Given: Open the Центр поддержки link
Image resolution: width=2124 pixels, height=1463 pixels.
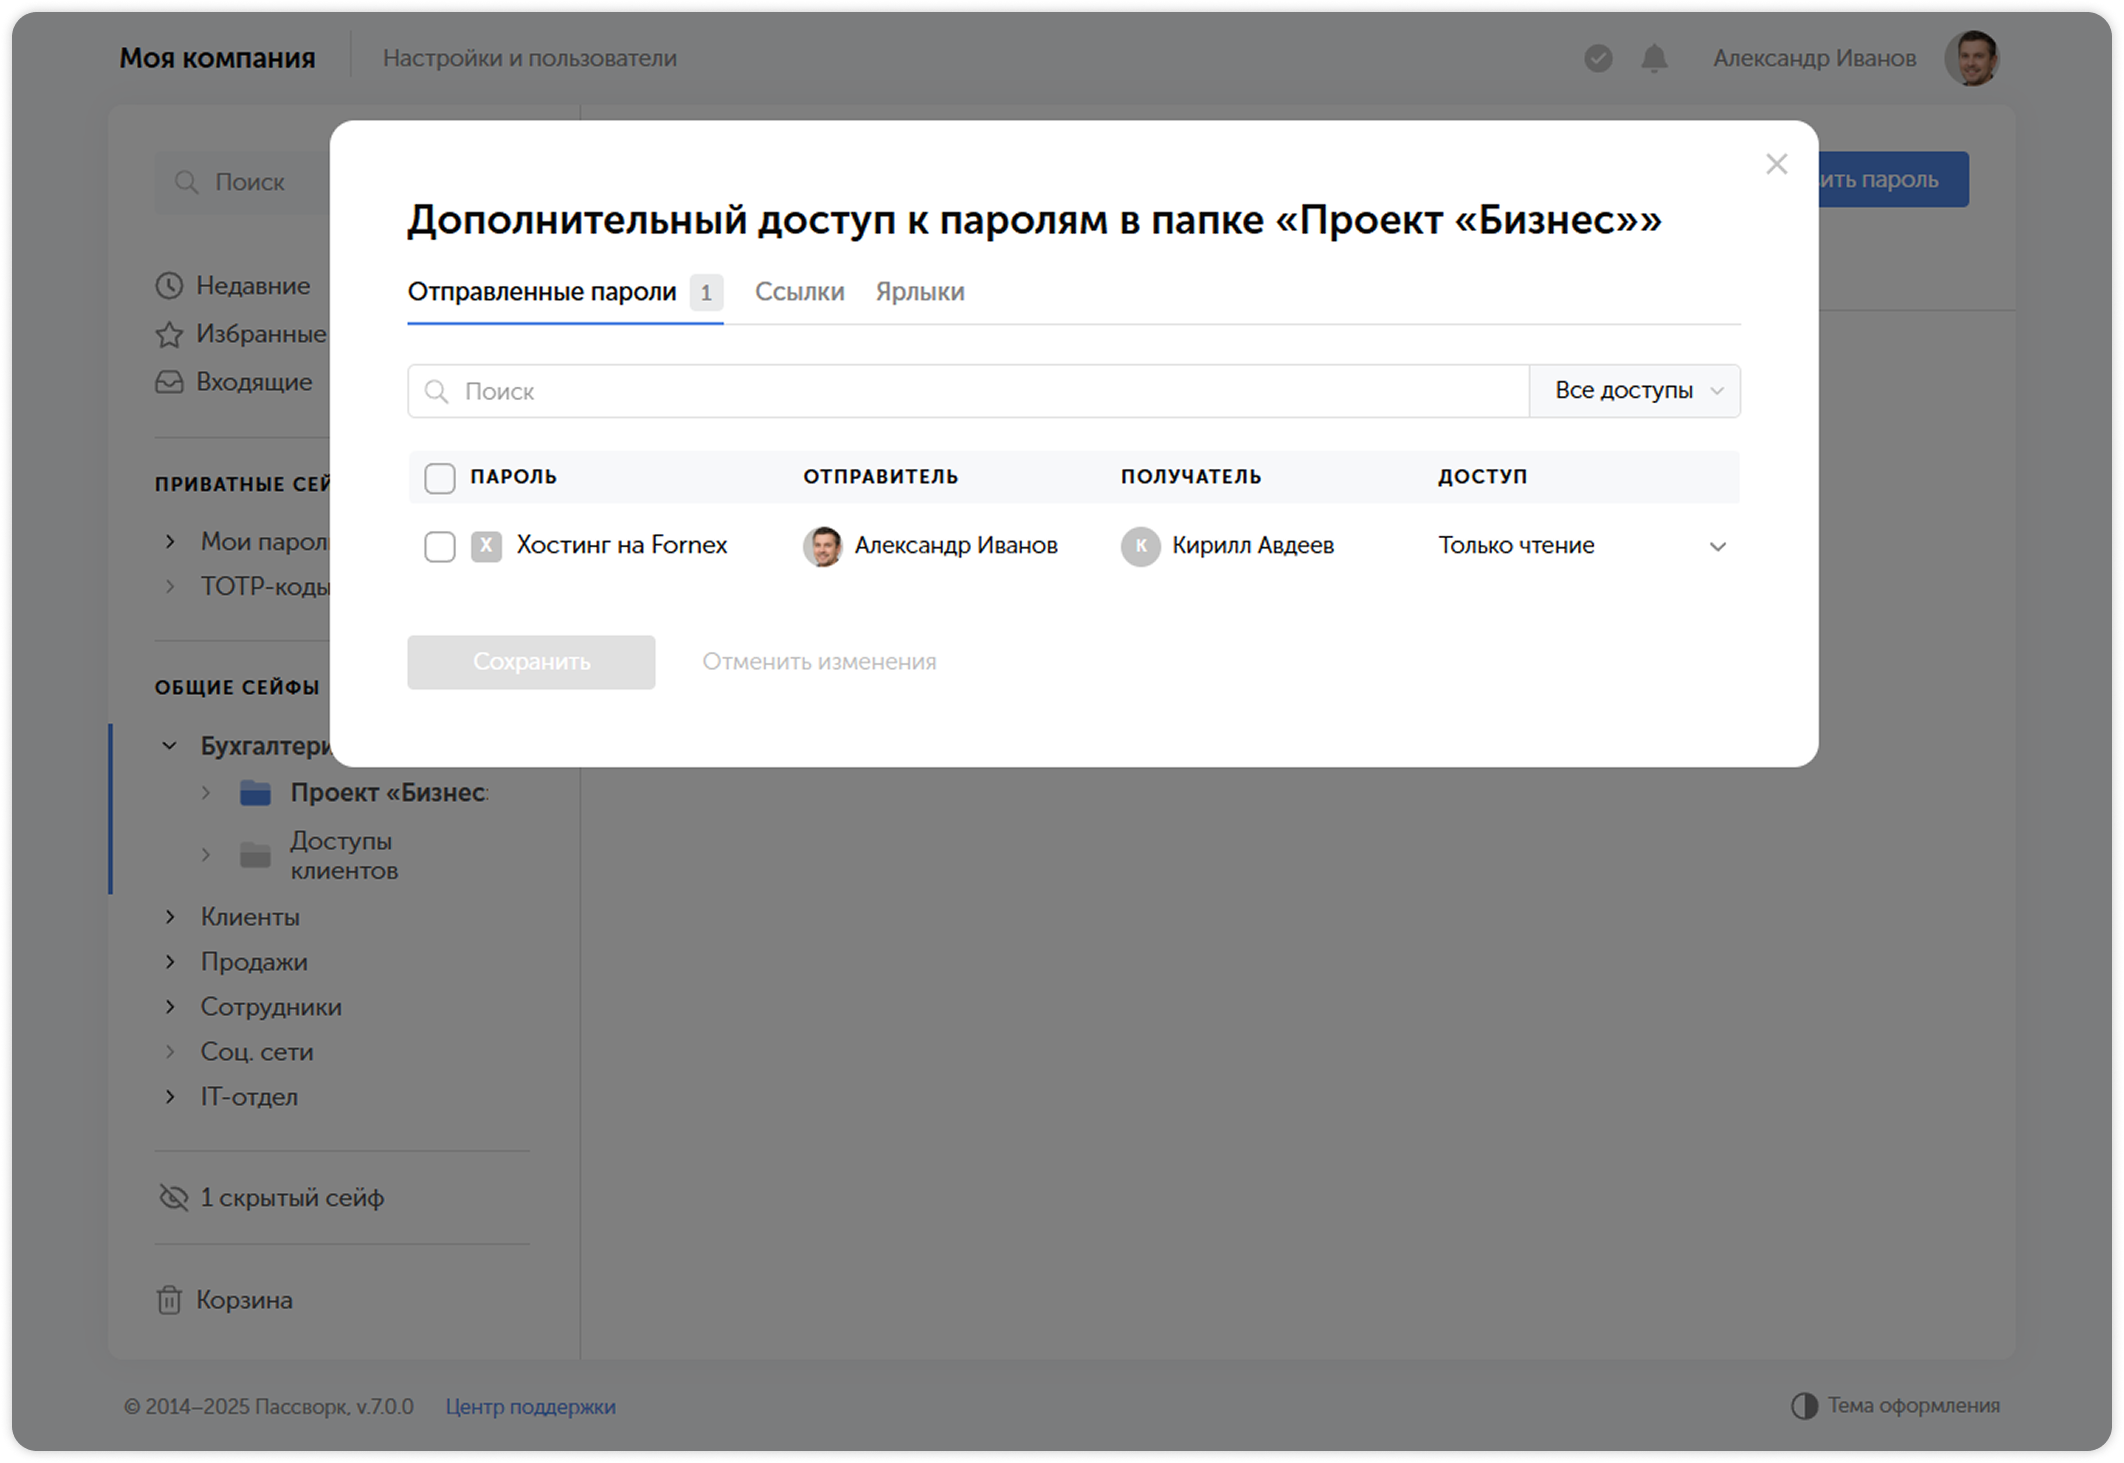Looking at the screenshot, I should tap(530, 1406).
